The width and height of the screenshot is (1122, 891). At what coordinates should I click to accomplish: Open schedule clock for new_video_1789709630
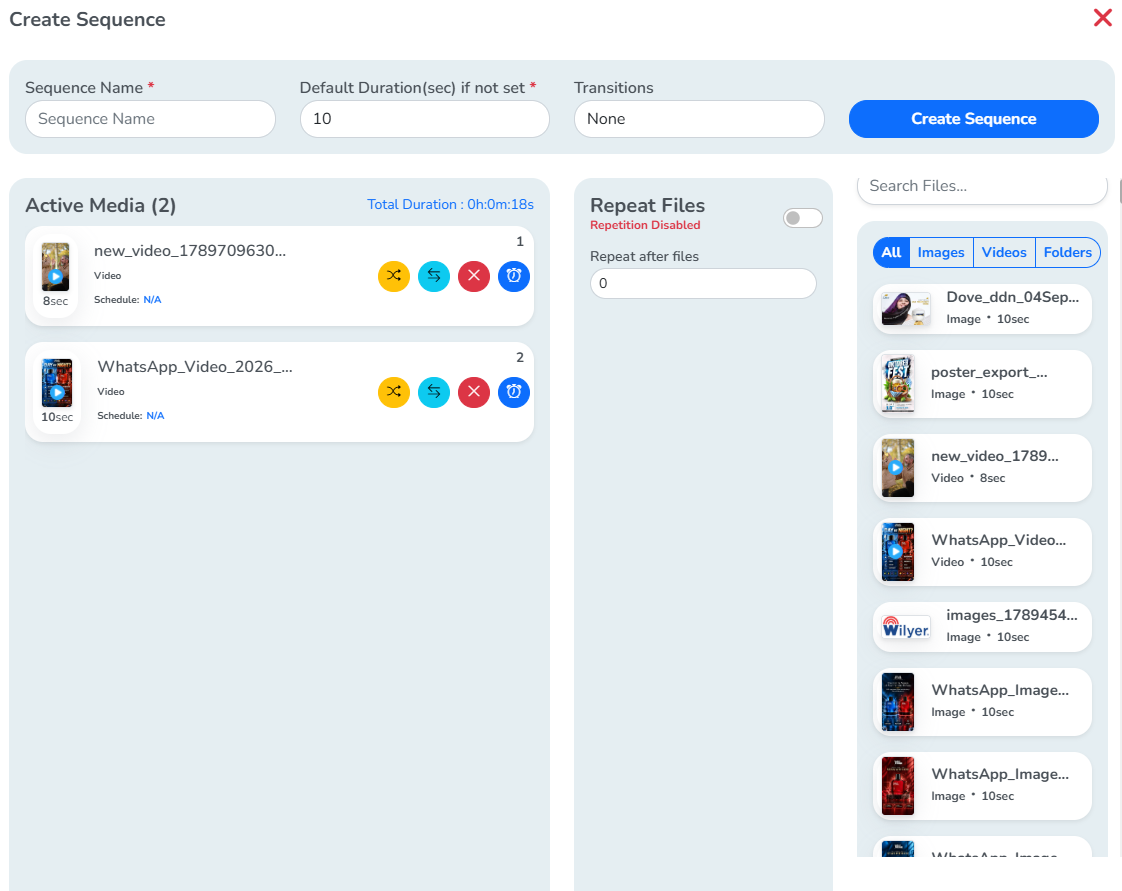point(514,276)
